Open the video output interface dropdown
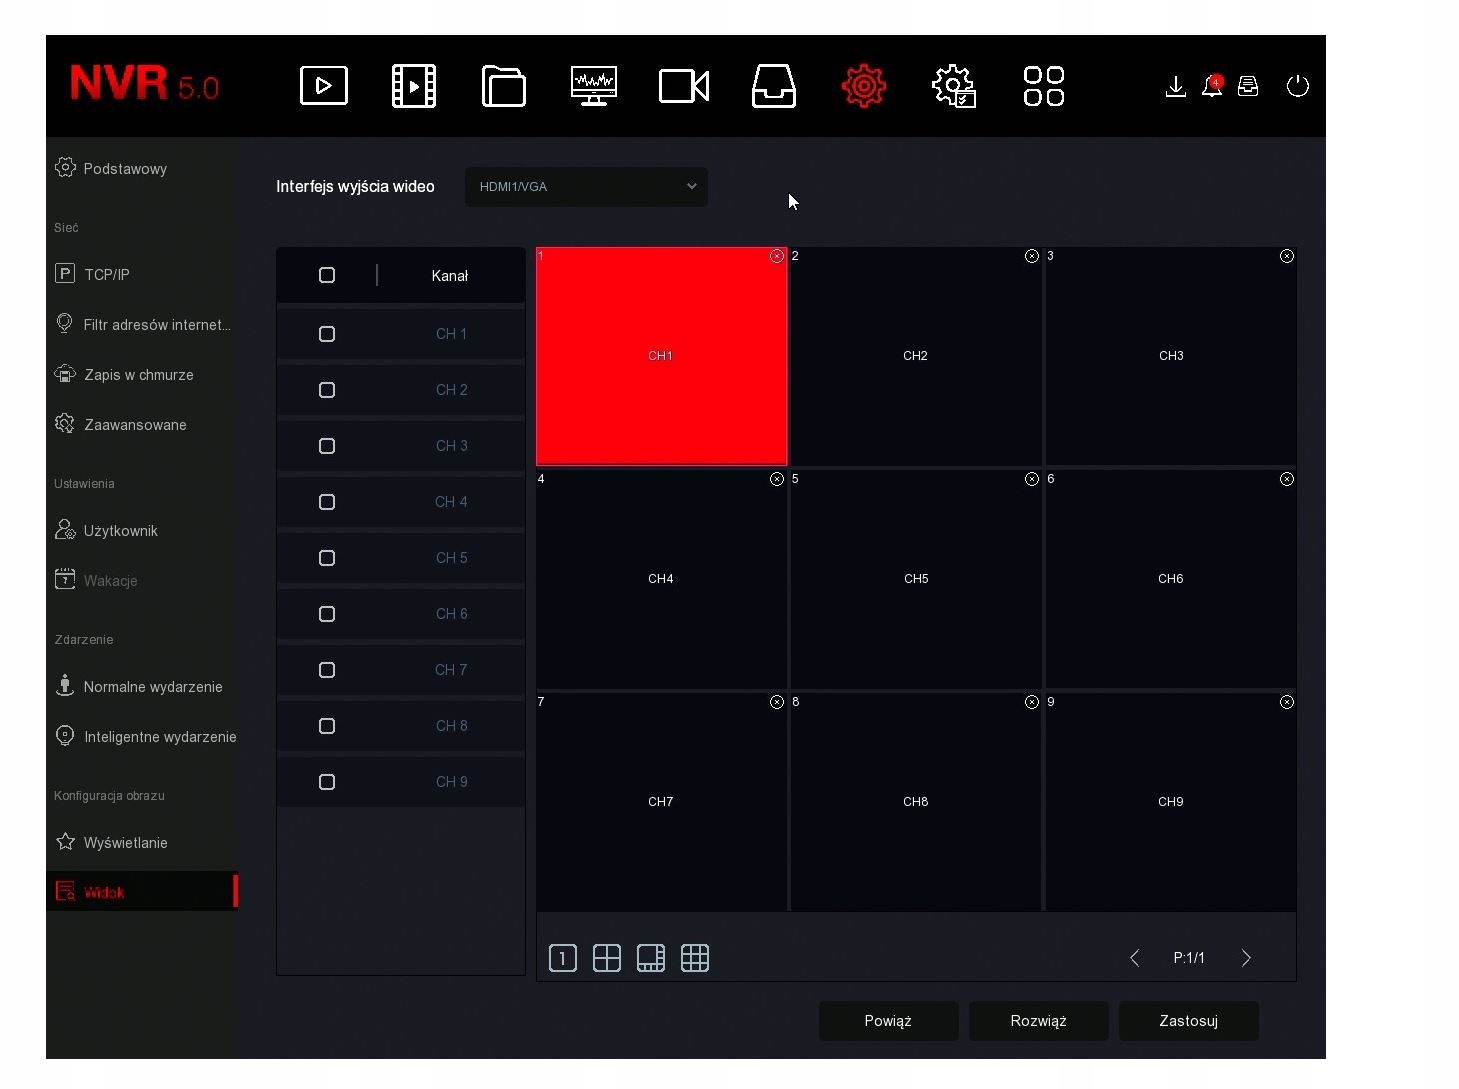1459x1089 pixels. 586,187
